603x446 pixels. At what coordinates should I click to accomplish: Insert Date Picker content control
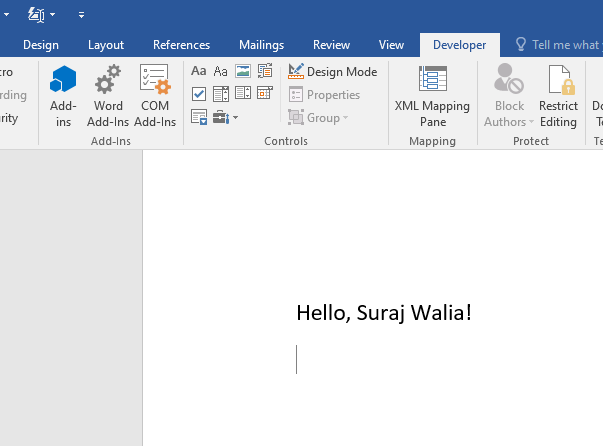[x=265, y=94]
